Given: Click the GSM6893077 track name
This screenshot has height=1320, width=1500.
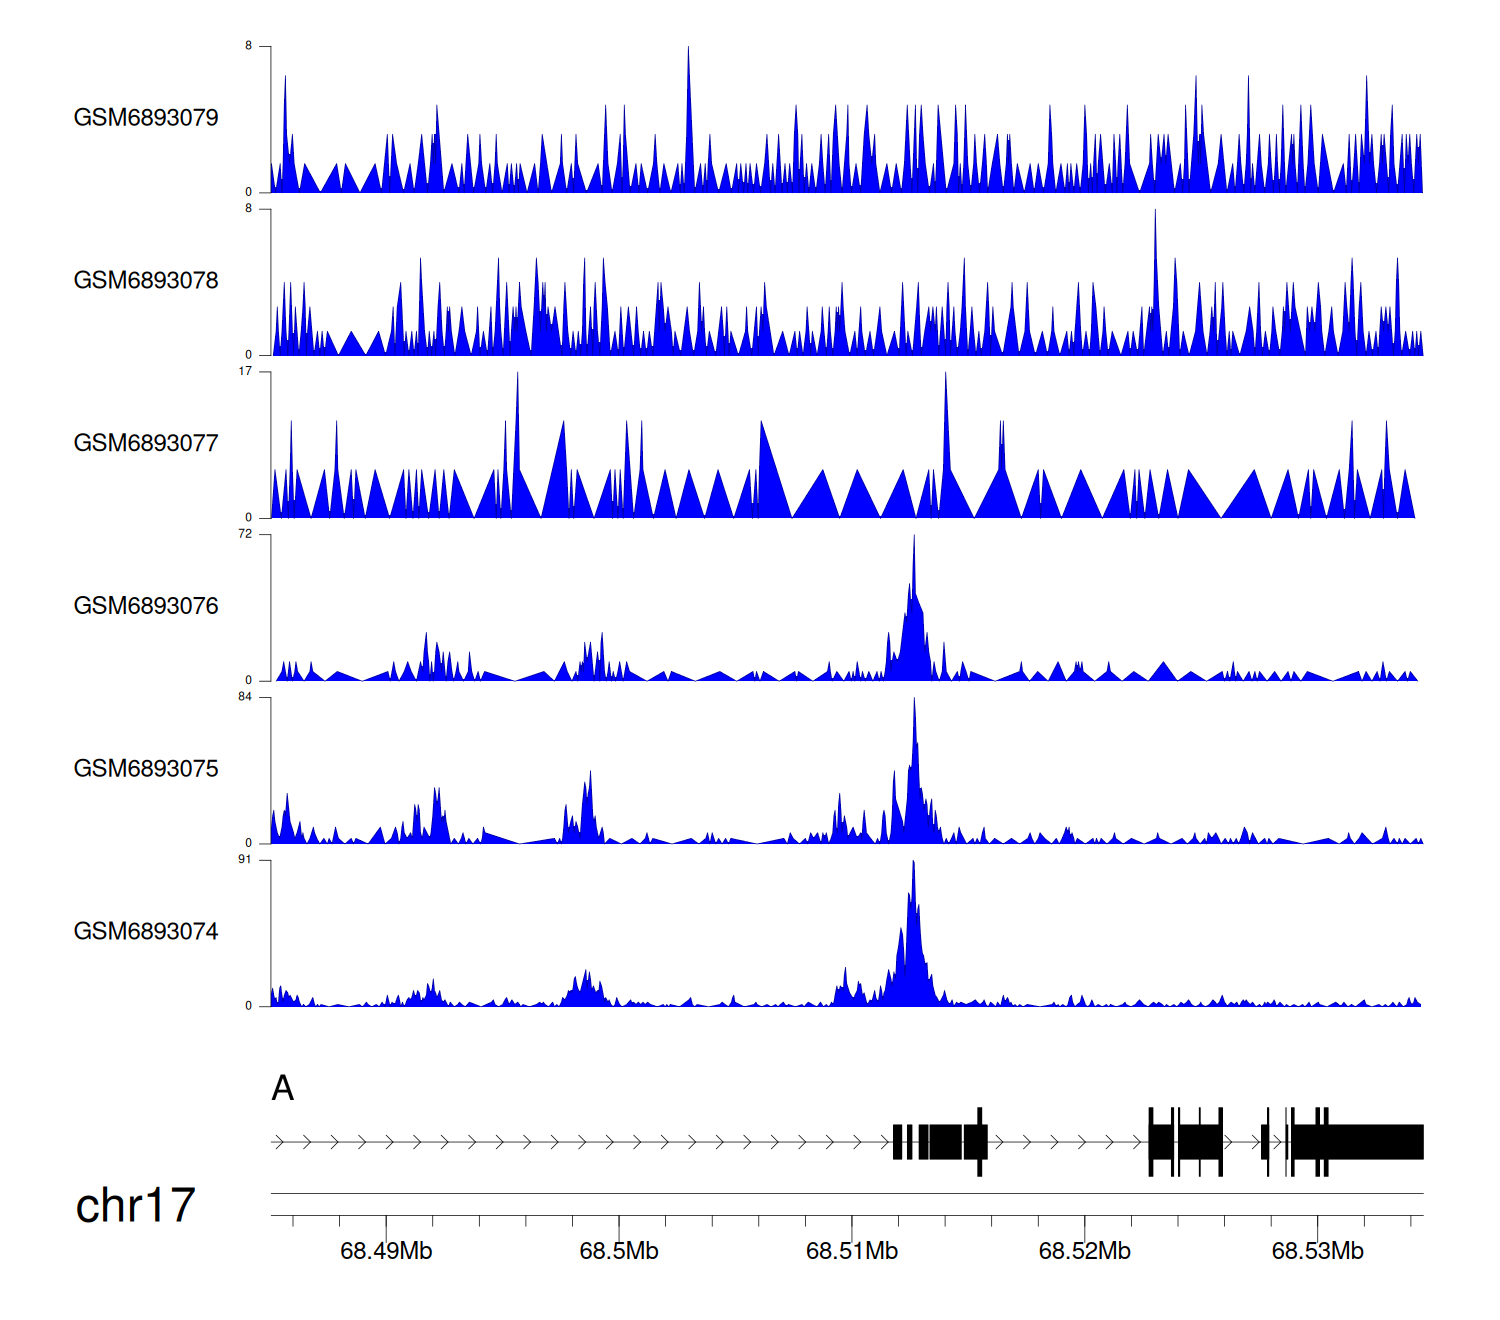Looking at the screenshot, I should [146, 443].
